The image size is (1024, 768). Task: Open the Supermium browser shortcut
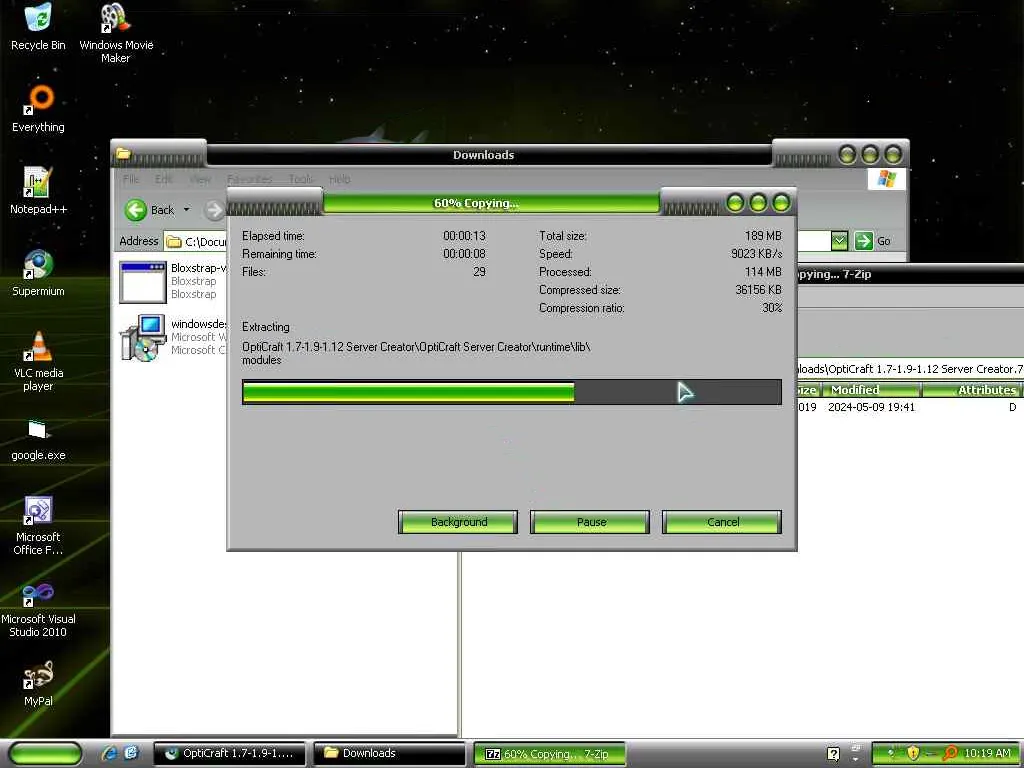tap(38, 273)
